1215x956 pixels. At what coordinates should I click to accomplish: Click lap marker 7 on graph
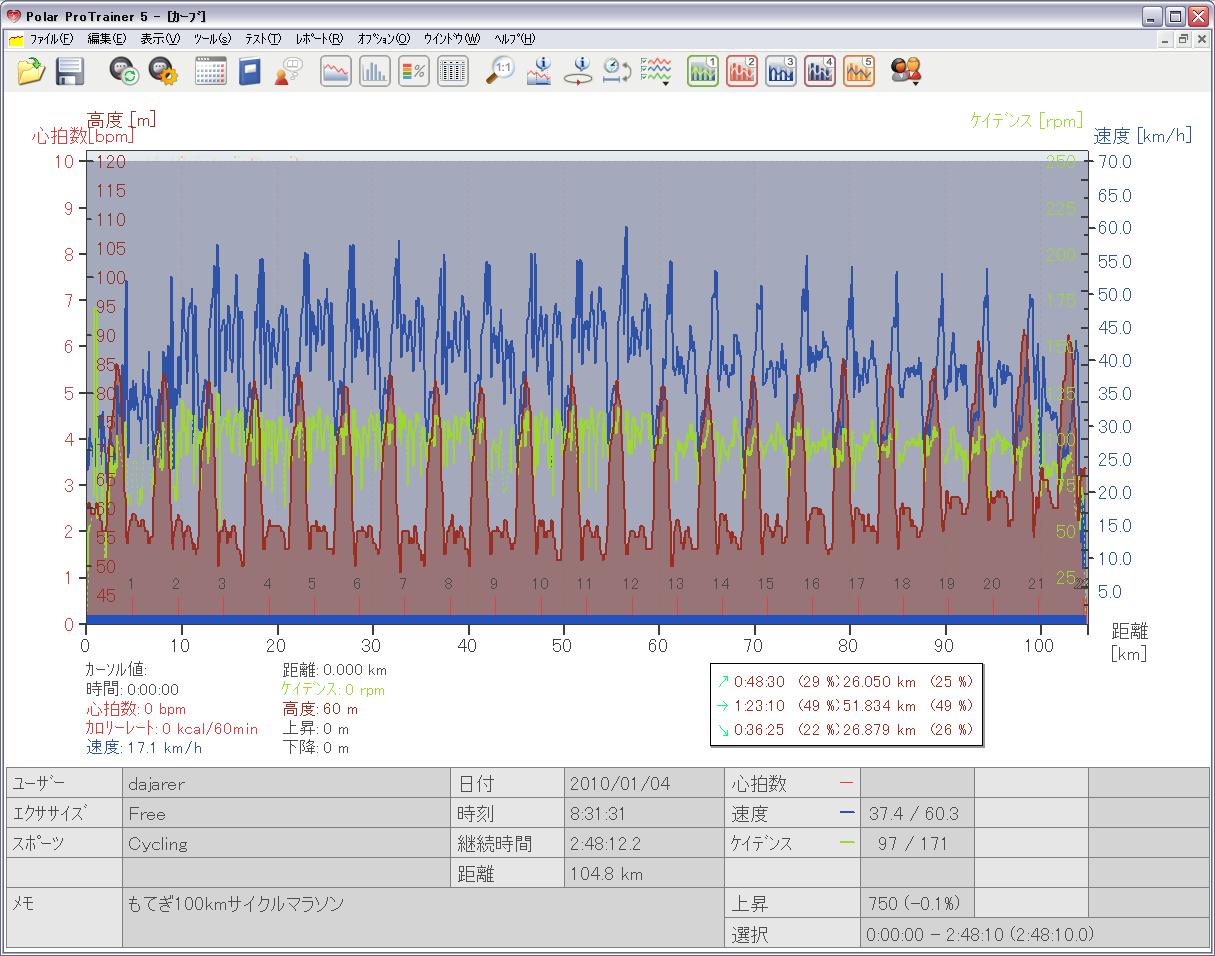403,584
